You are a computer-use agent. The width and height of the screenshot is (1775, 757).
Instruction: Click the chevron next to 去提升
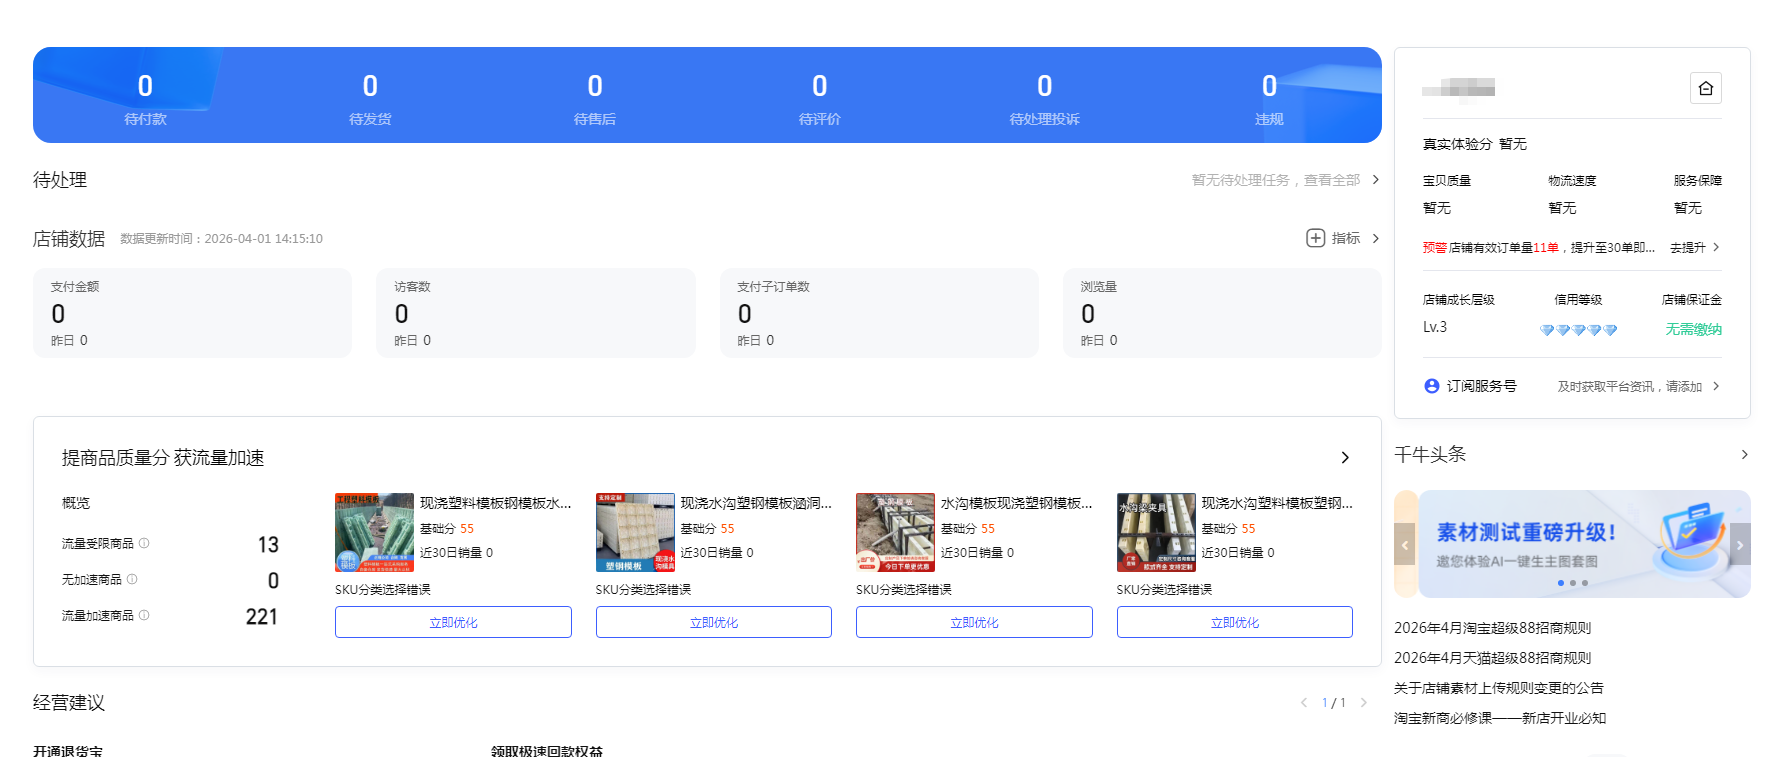[1716, 247]
